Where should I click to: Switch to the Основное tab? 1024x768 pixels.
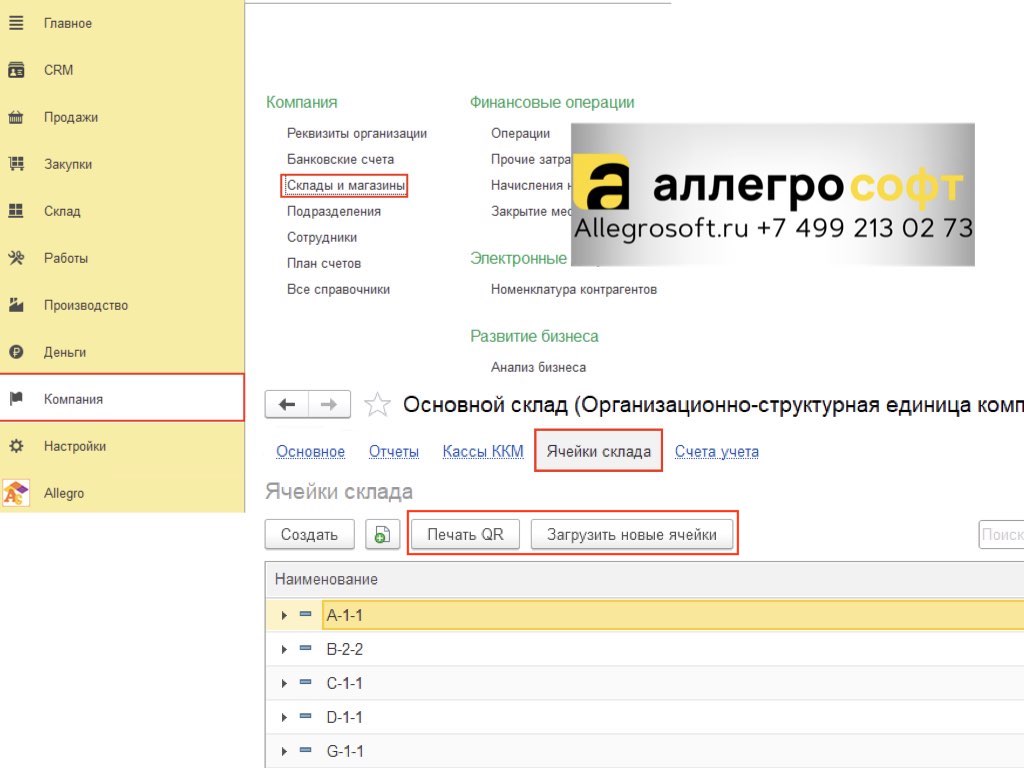(310, 451)
